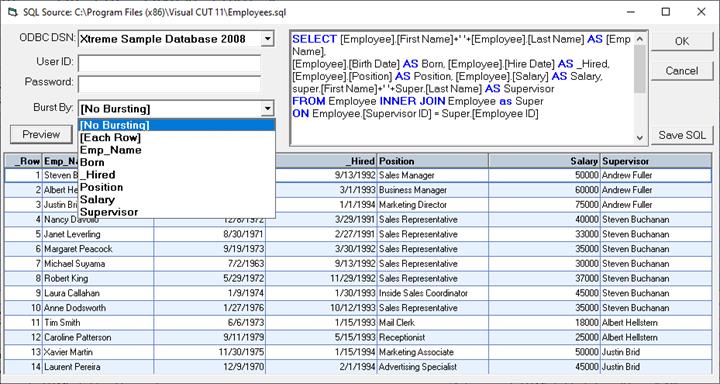
Task: Click the Inside Sales Coordinator cell
Action: (x=433, y=293)
